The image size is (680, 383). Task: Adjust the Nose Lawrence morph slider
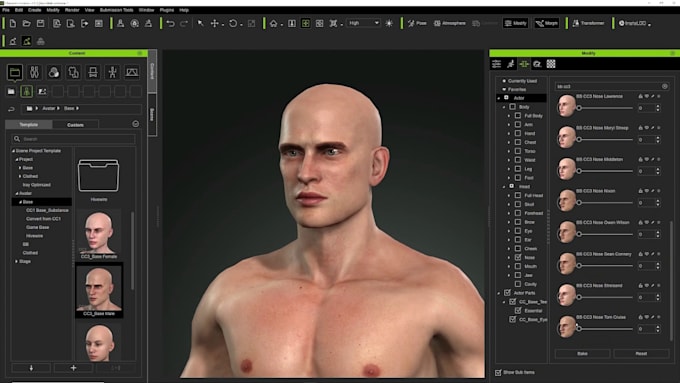605,108
